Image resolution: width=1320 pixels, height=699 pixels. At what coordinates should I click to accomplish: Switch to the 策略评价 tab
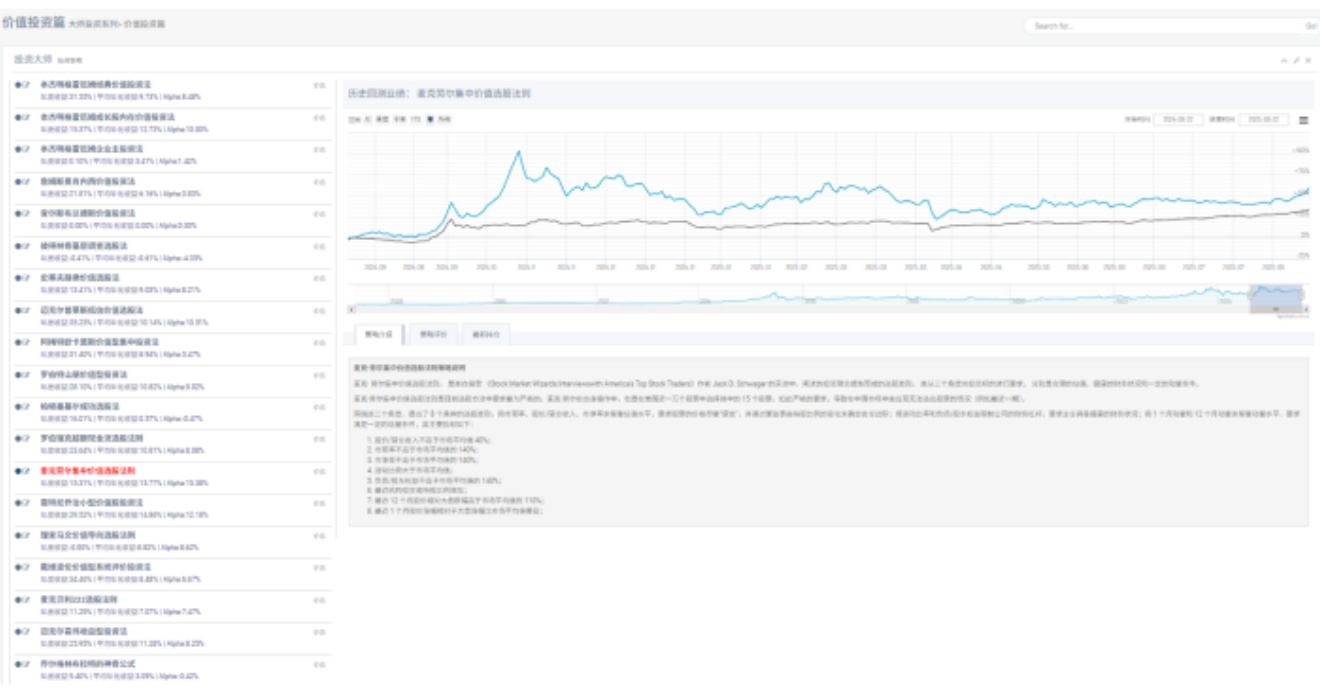433,335
